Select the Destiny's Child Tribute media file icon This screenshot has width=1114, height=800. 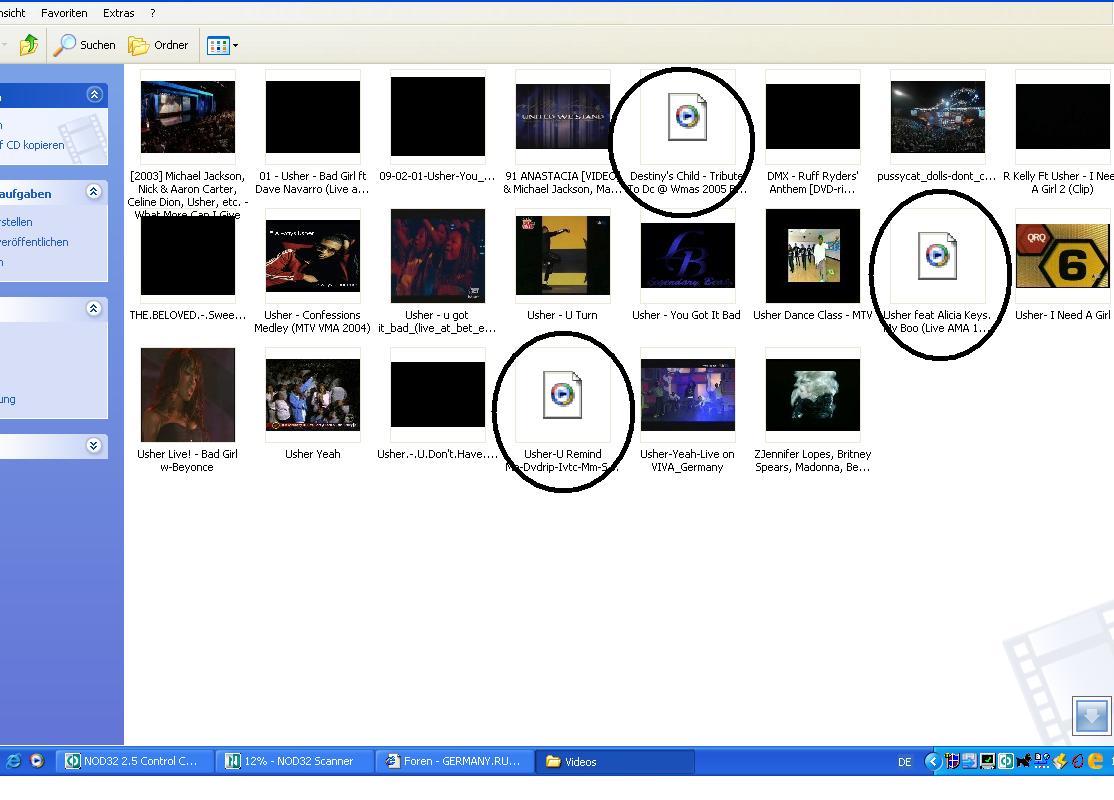688,117
